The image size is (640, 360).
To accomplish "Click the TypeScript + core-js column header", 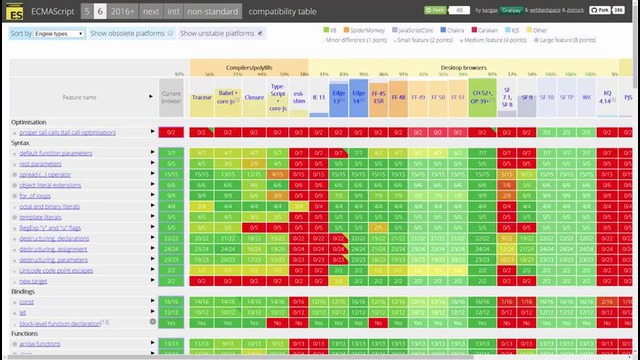I will coord(278,97).
